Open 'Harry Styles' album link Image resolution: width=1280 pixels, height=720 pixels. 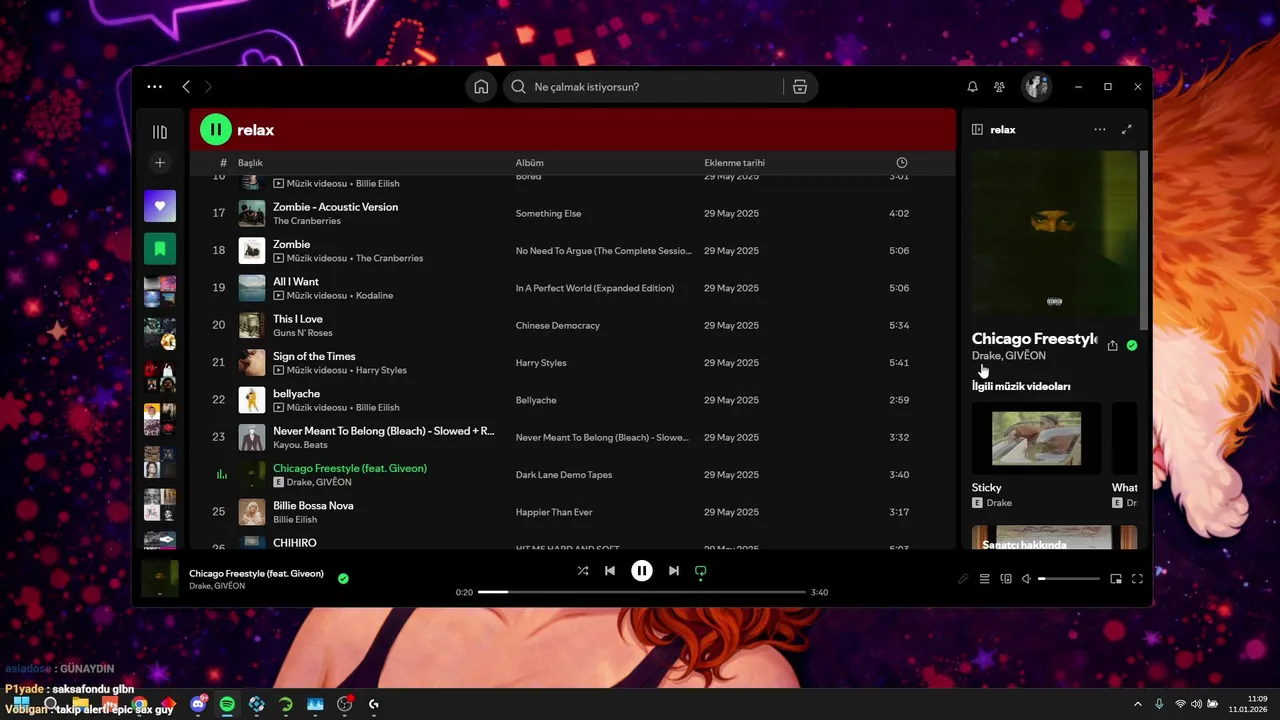[541, 363]
